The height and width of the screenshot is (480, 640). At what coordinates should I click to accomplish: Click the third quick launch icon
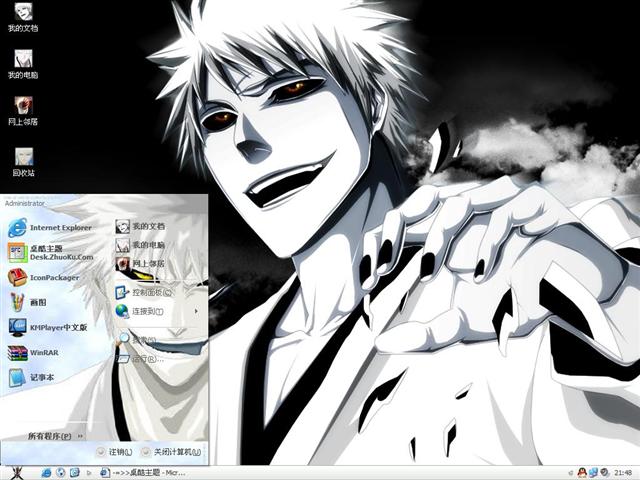74,473
